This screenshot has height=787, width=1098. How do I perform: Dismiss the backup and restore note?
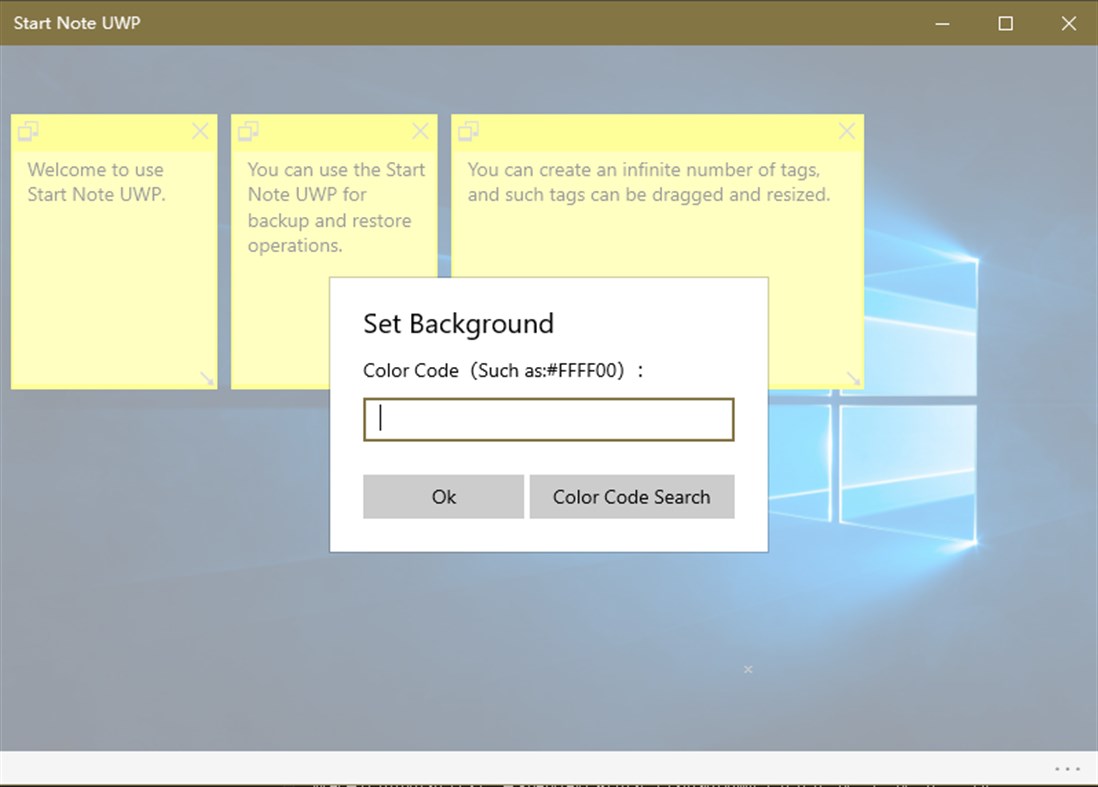(x=420, y=131)
